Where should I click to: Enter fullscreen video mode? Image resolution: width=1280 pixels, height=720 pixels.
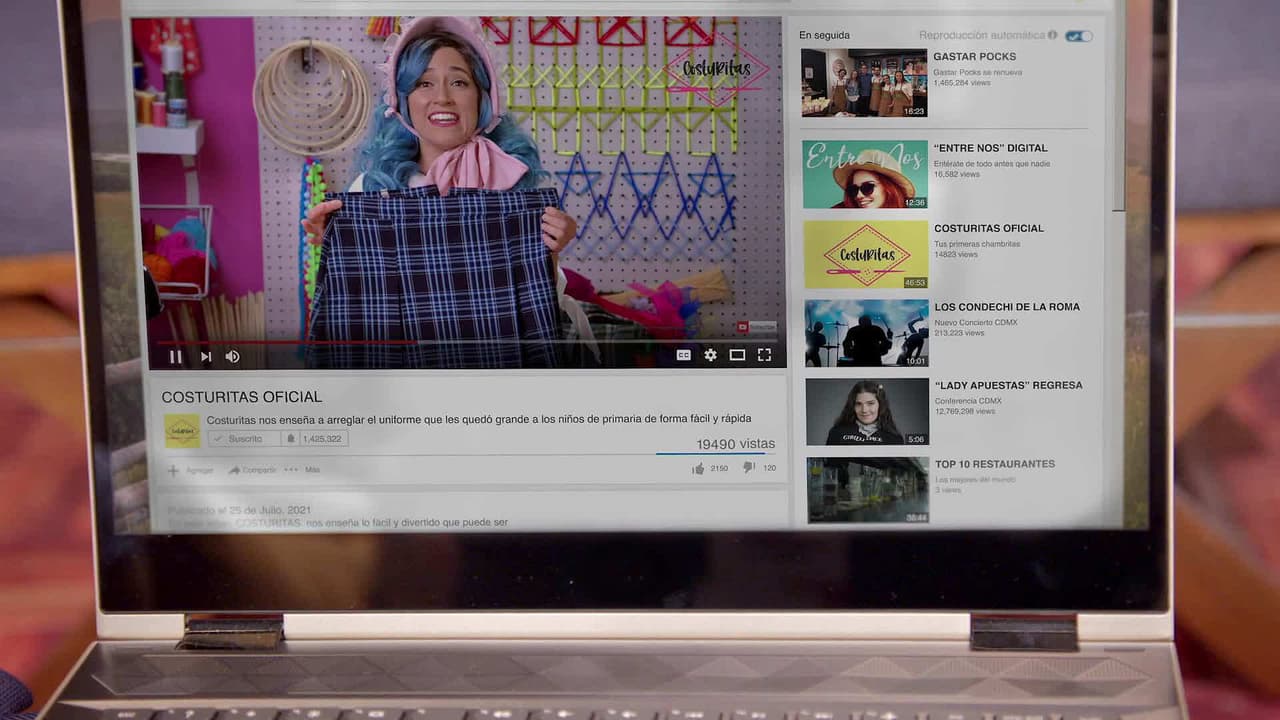point(764,355)
